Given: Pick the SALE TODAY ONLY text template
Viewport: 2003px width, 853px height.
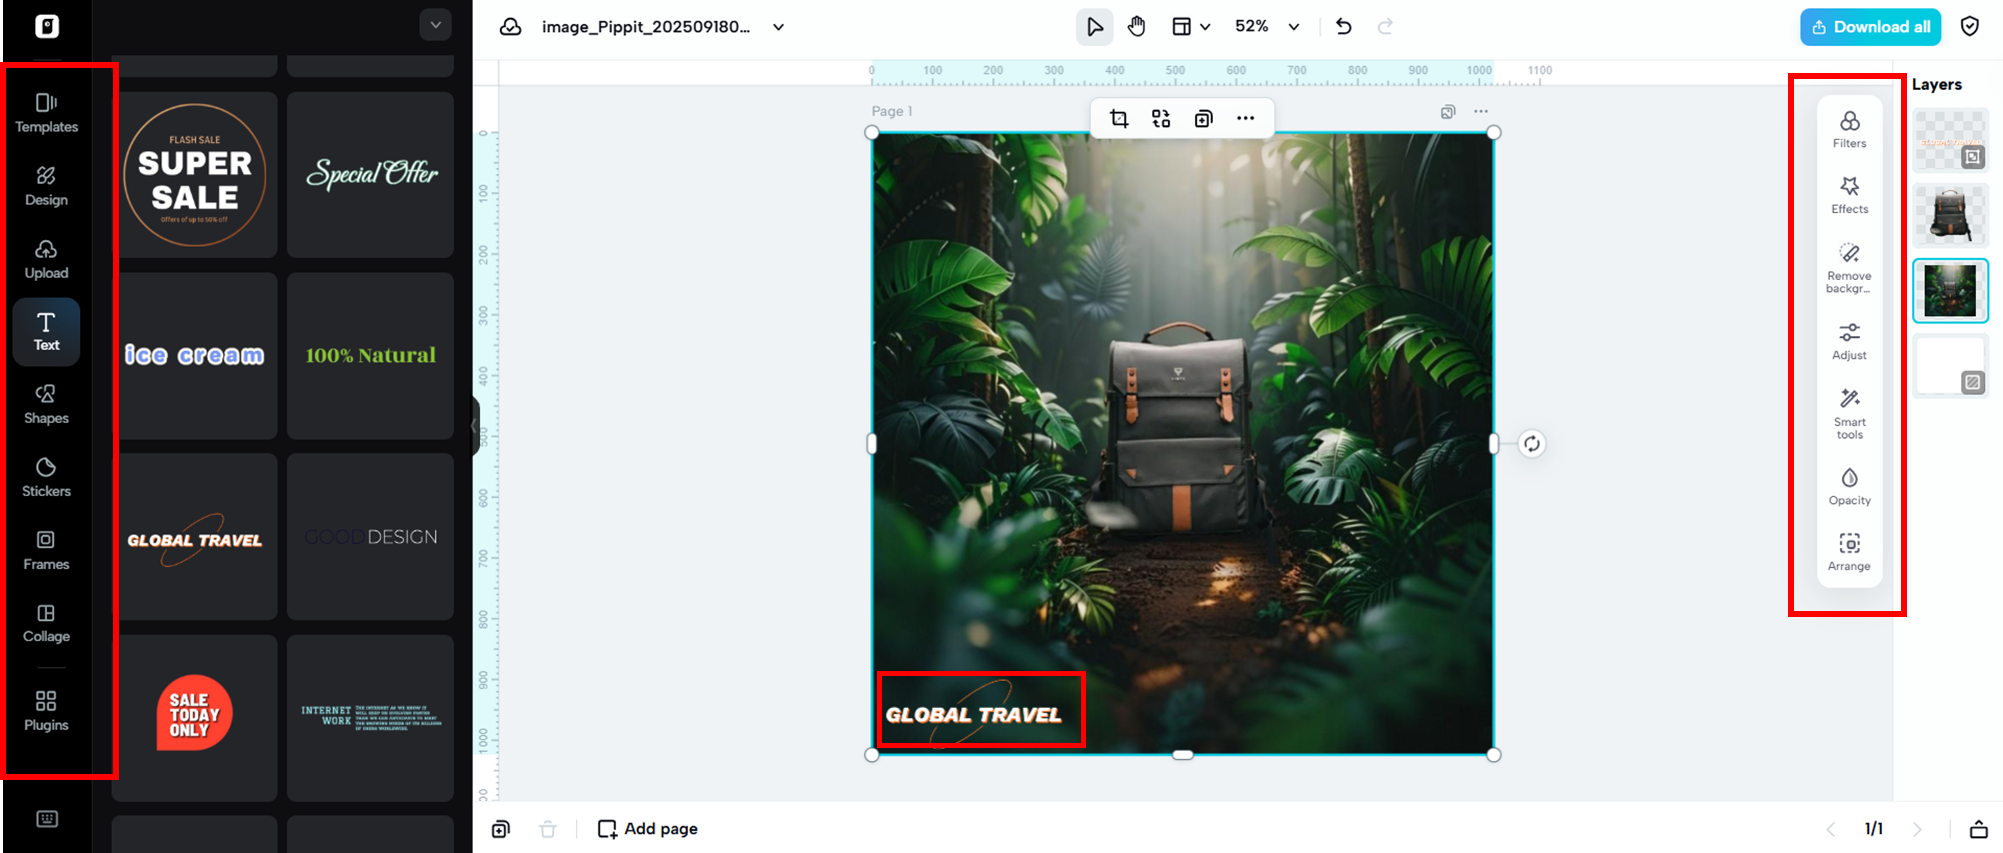Looking at the screenshot, I should (195, 718).
